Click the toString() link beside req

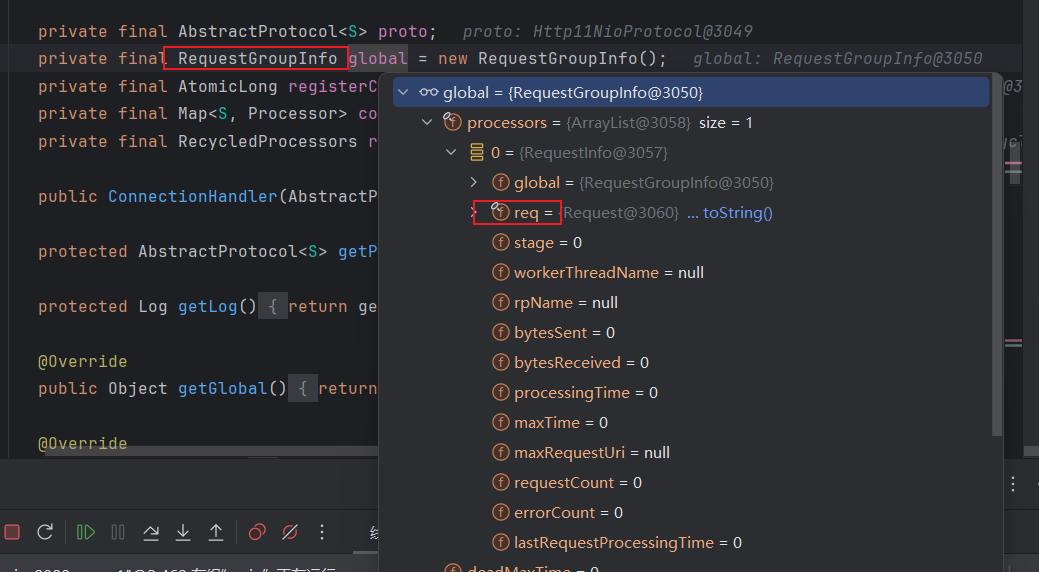click(737, 213)
